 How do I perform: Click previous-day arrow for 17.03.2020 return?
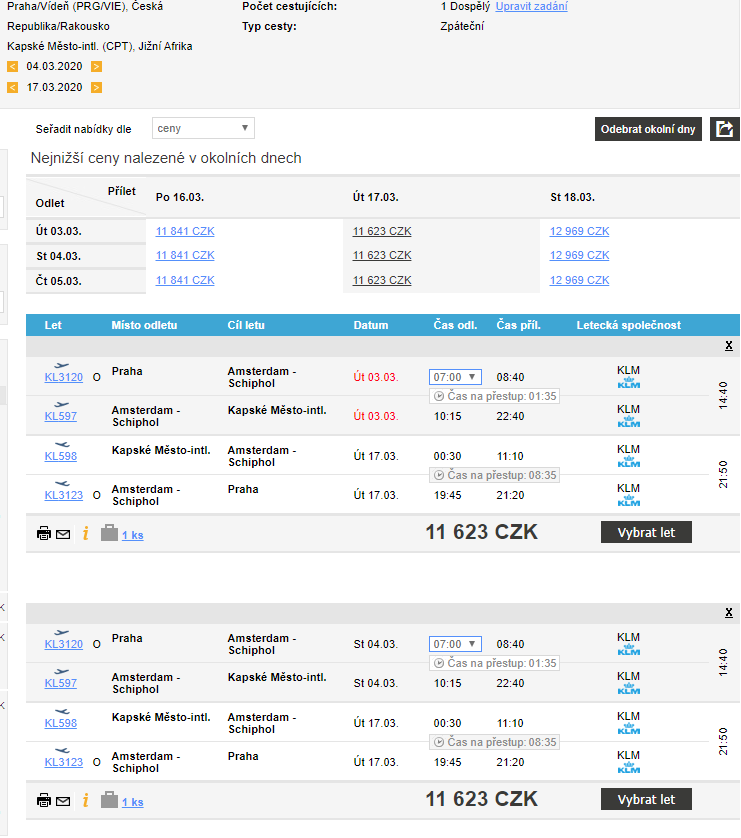(x=12, y=88)
